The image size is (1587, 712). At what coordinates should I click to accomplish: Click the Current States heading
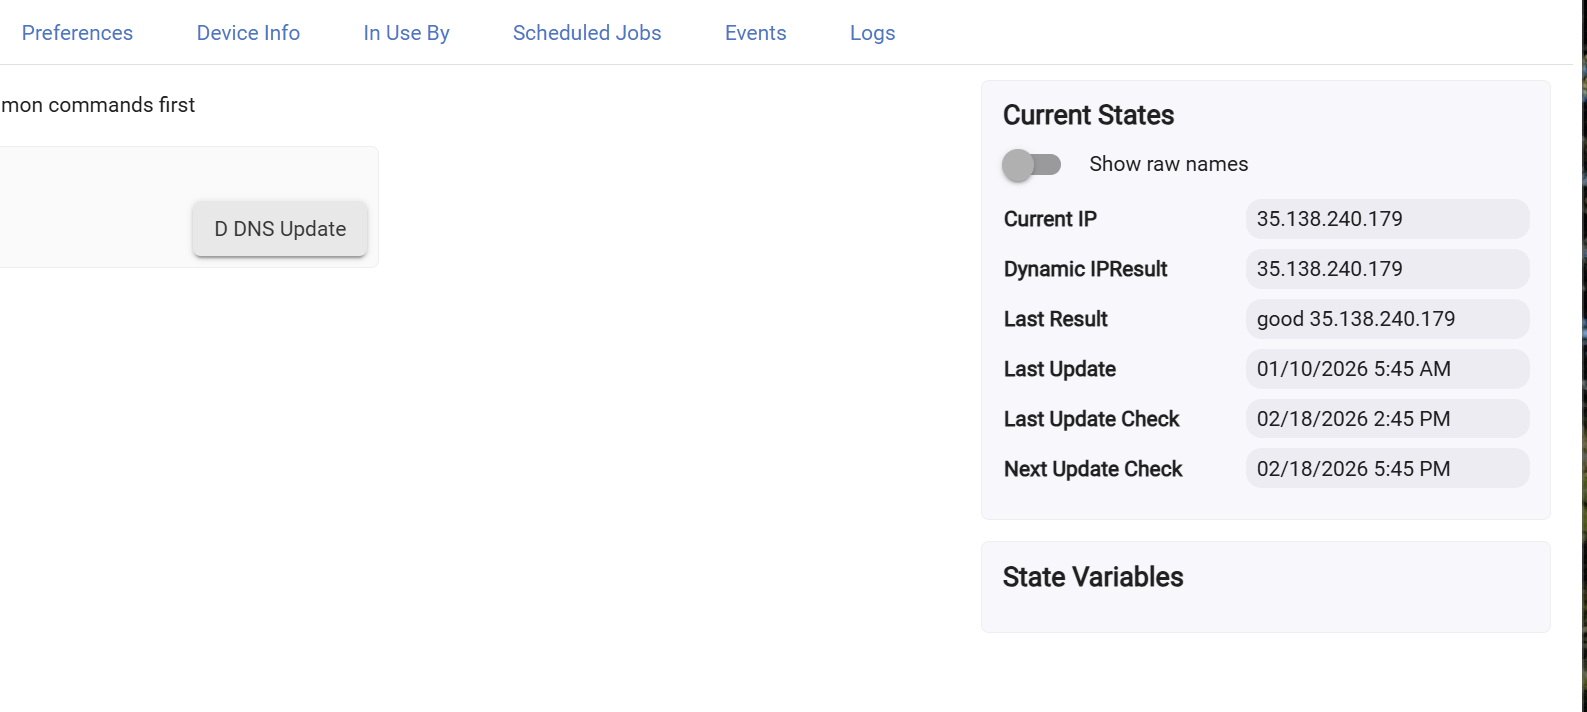tap(1088, 115)
